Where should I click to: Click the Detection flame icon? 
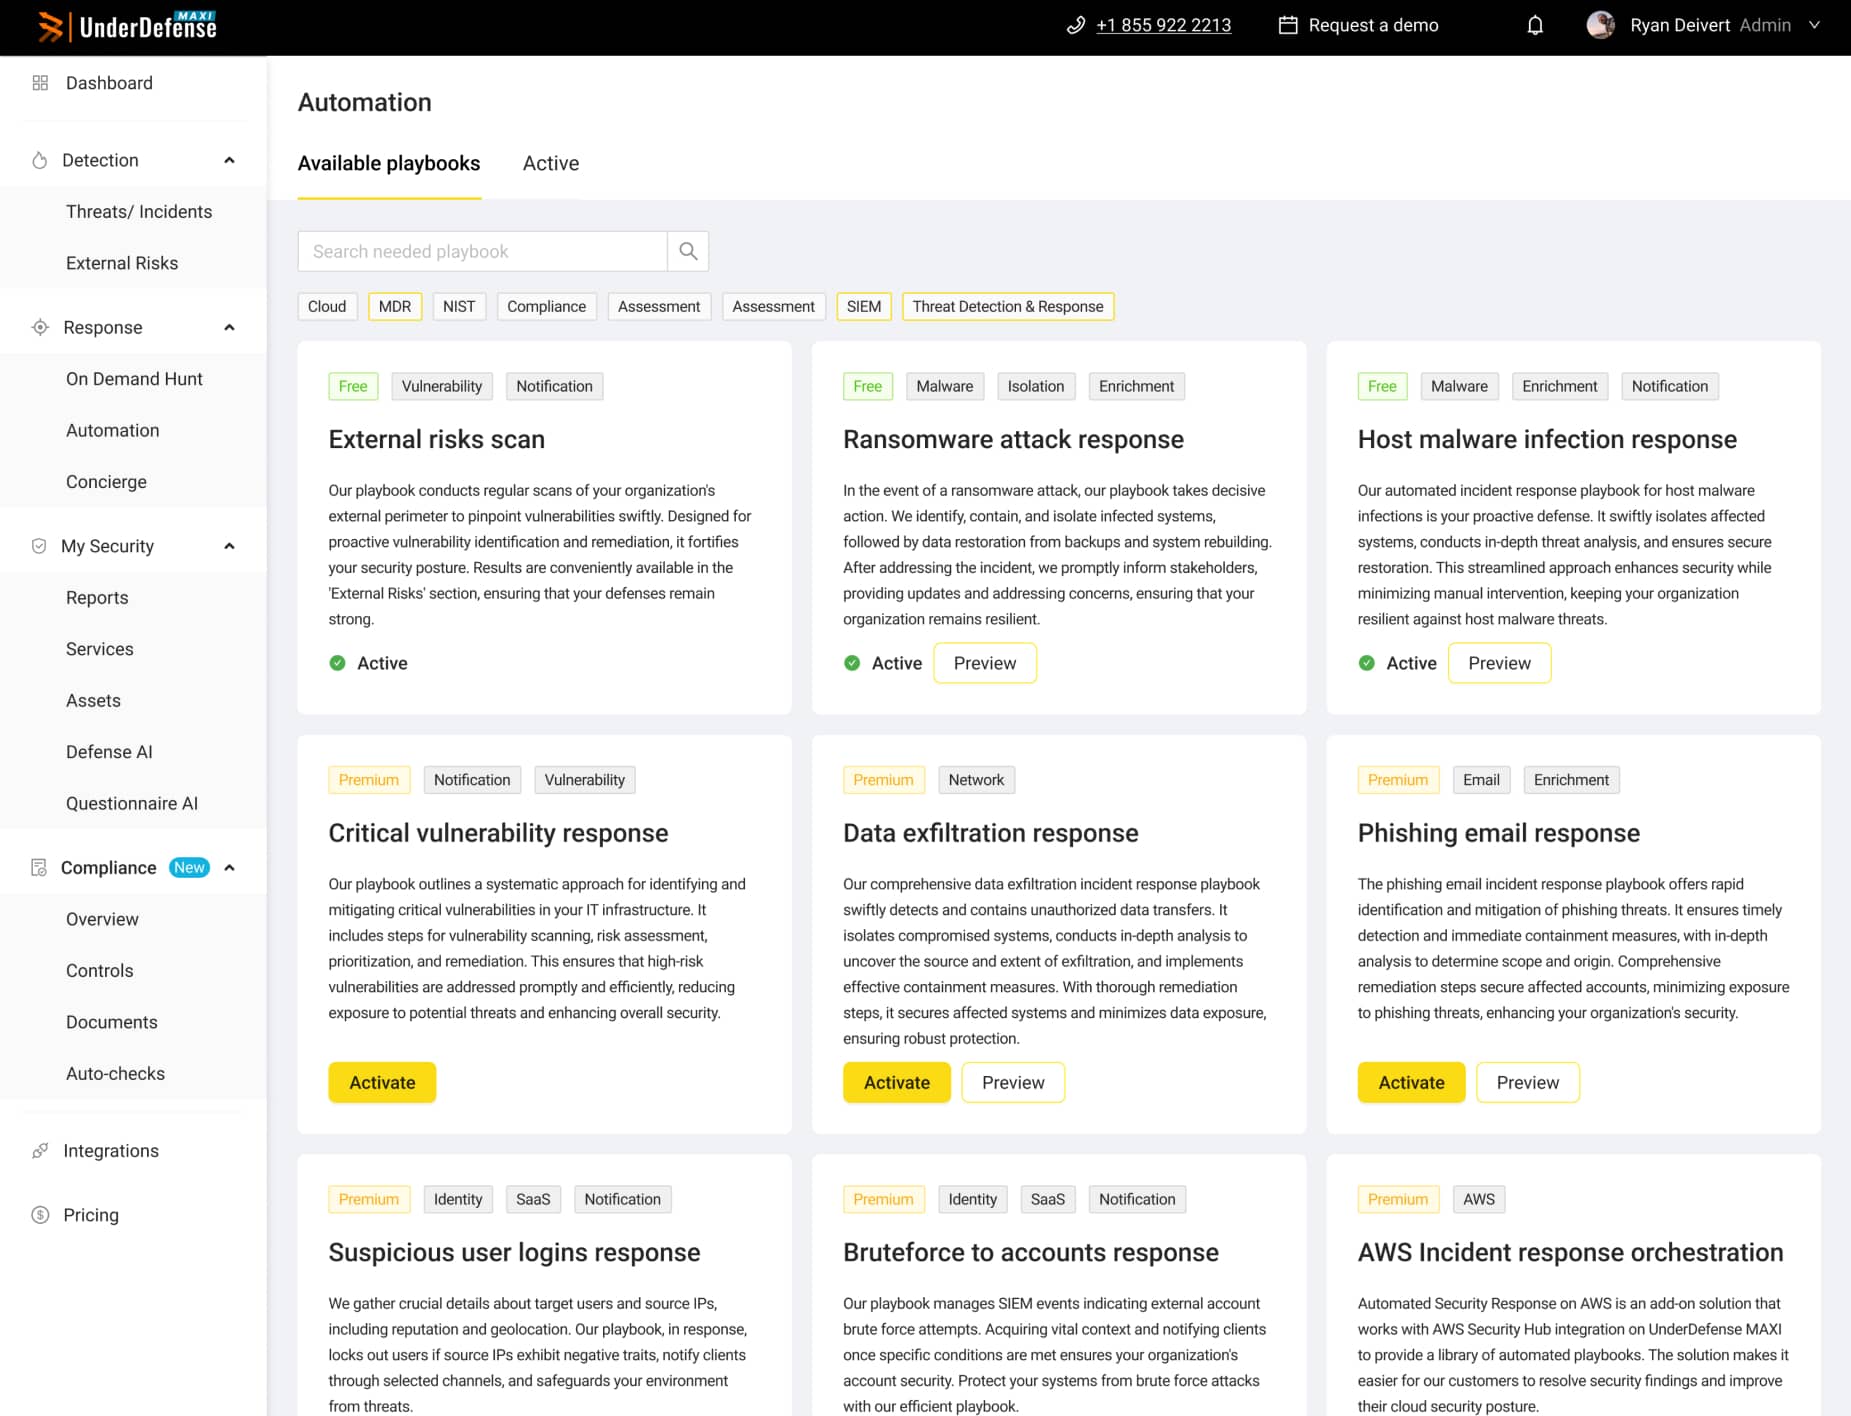[x=40, y=160]
